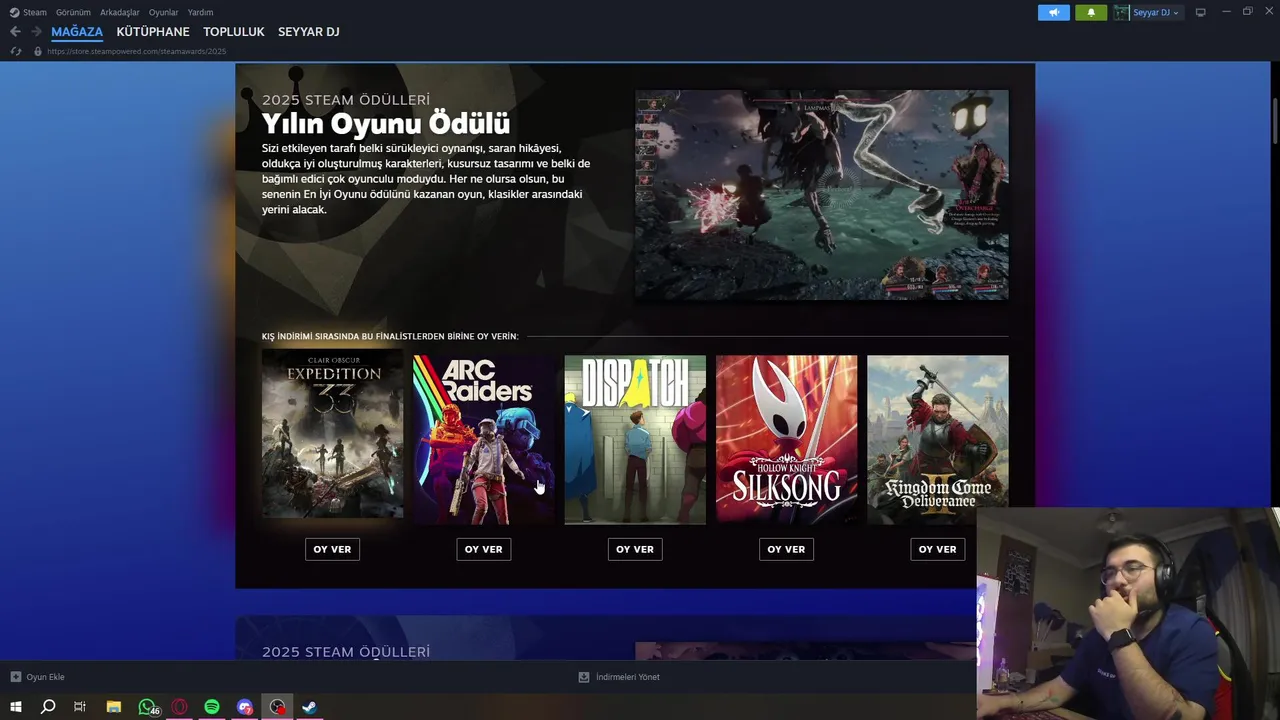The width and height of the screenshot is (1280, 720).
Task: Open the Windows Start menu
Action: (15, 707)
